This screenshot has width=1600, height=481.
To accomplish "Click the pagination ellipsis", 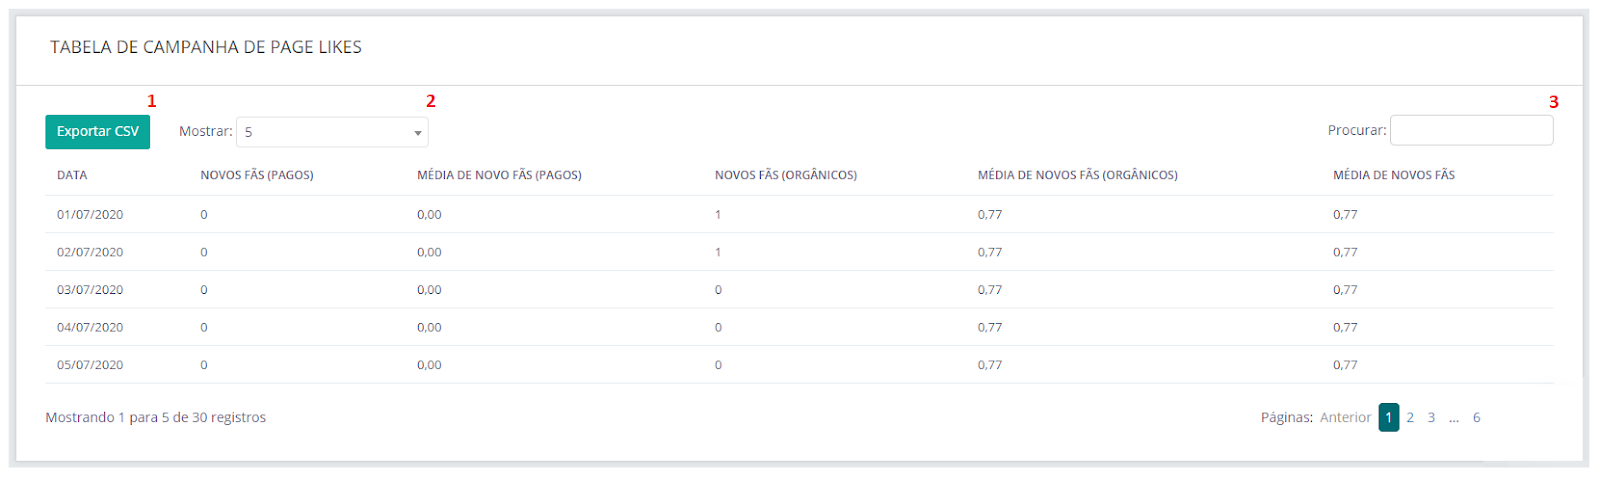I will 1454,418.
